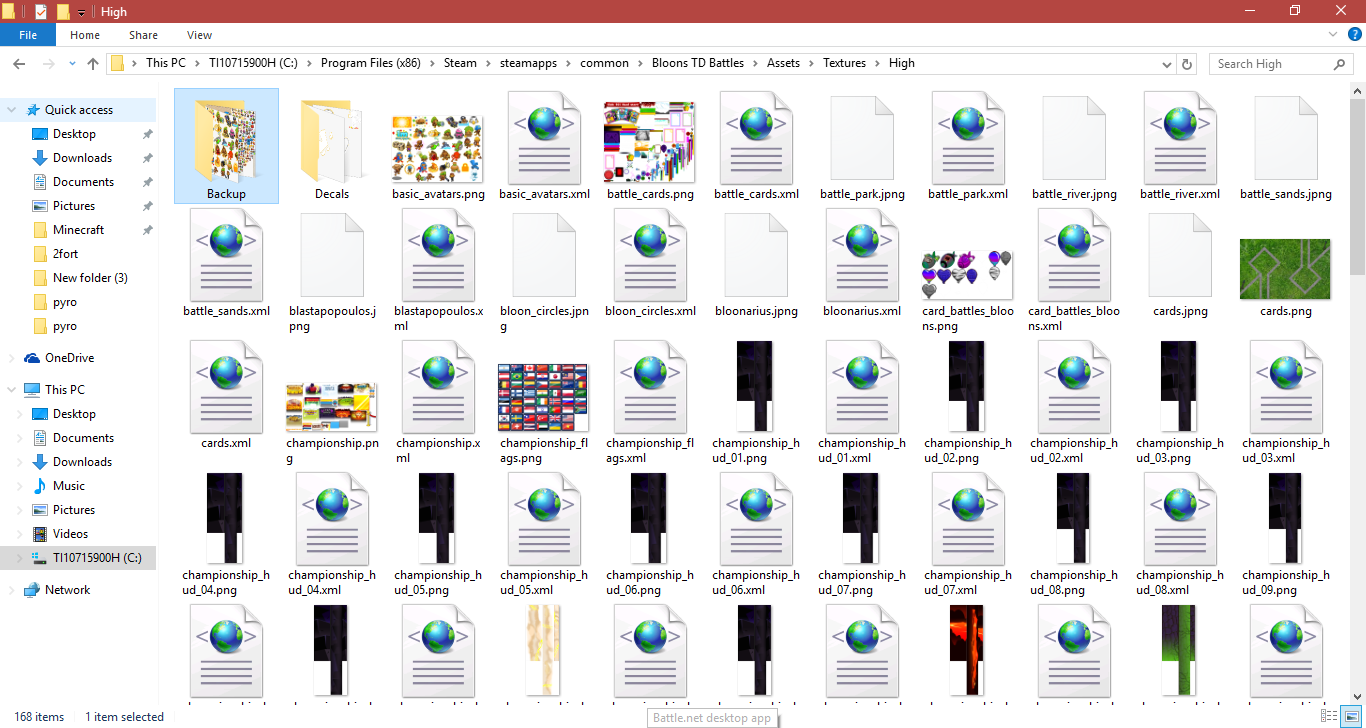Select the basic_avatars.xml file

click(x=544, y=146)
